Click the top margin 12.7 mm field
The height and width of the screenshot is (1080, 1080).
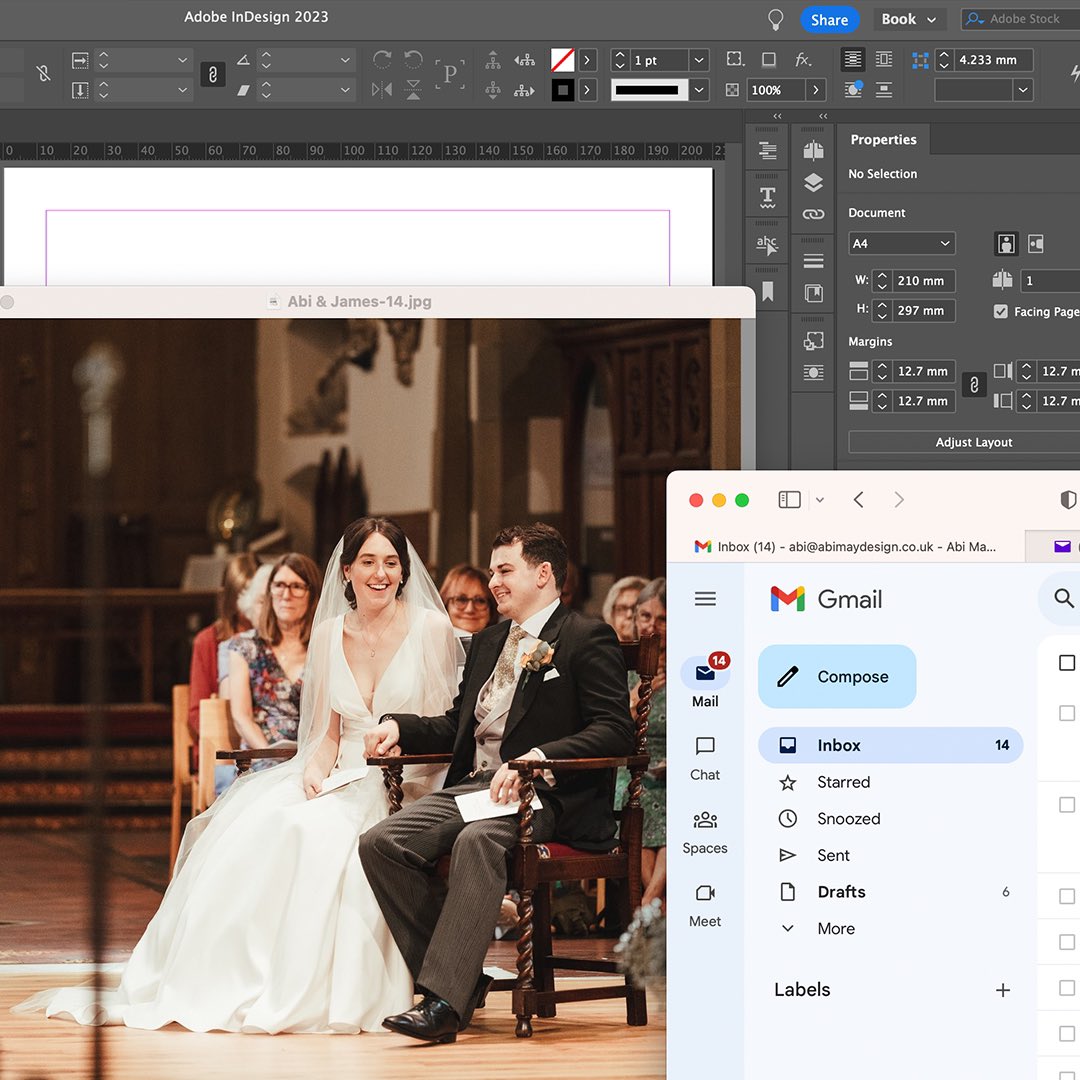coord(923,371)
